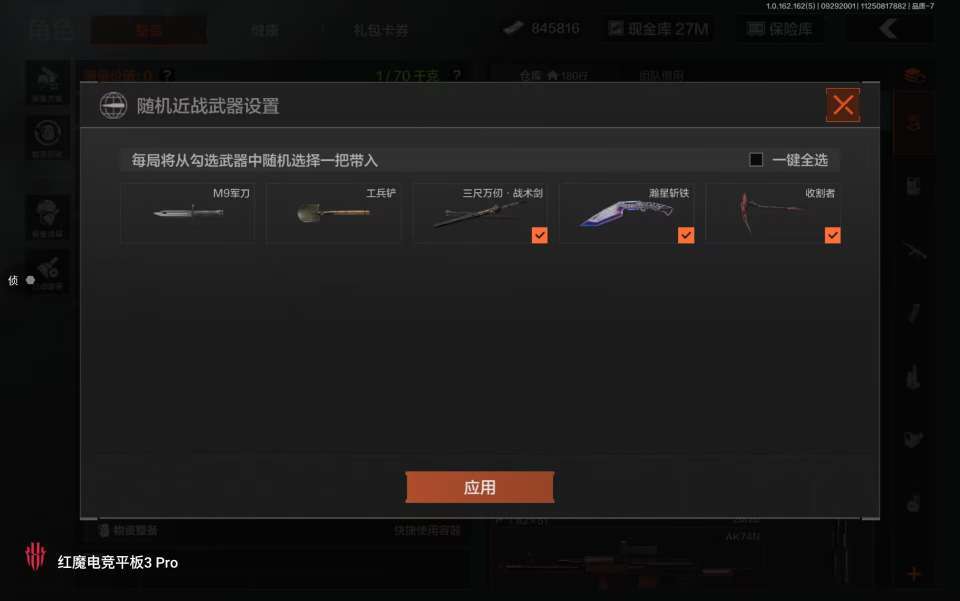Click the orange plus icon at bottom right
This screenshot has width=960, height=601.
[913, 574]
